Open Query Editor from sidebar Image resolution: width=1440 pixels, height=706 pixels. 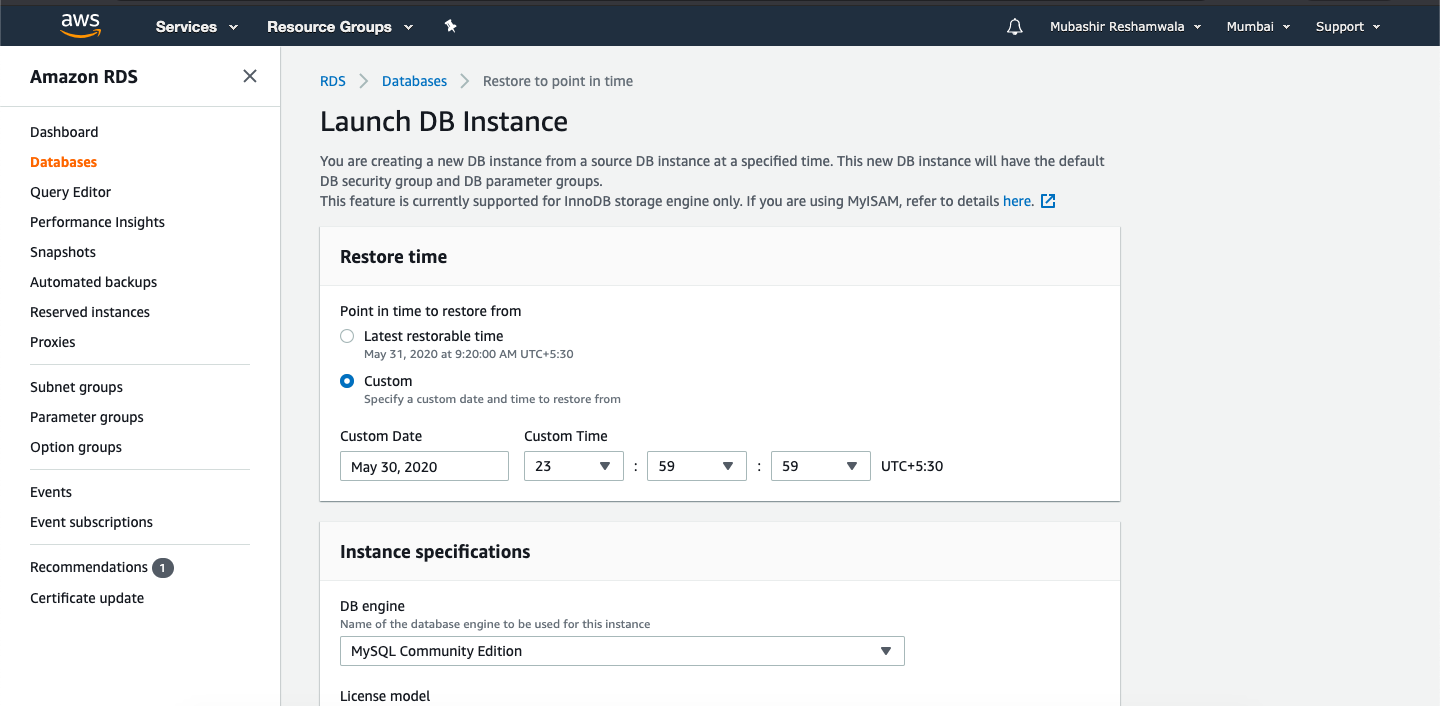pyautogui.click(x=70, y=192)
